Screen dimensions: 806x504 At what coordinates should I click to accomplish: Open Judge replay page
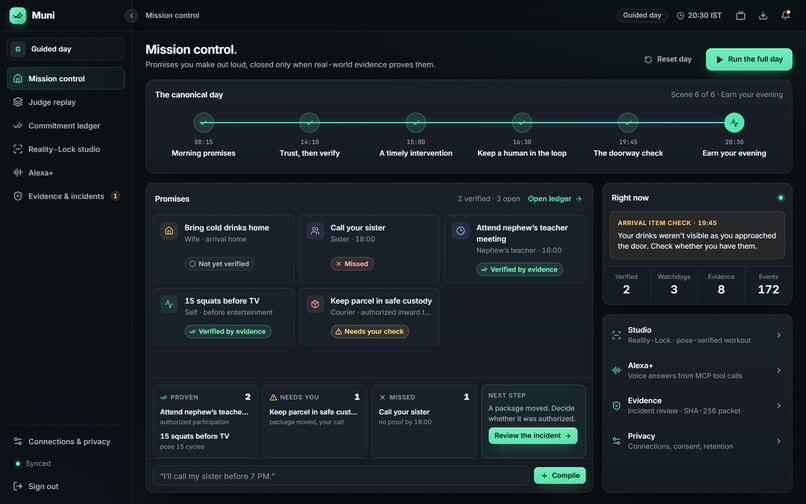point(66,102)
